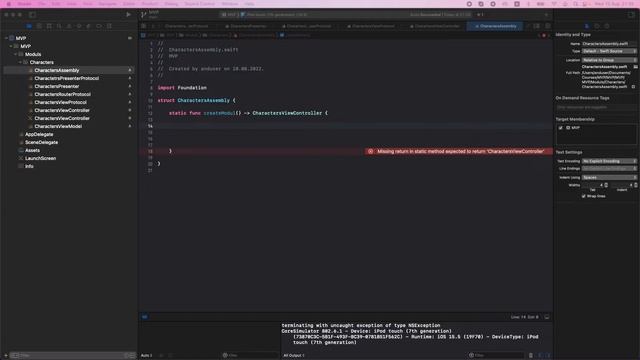The height and width of the screenshot is (360, 640).
Task: Open the Issue navigator icon
Action: [x=69, y=26]
